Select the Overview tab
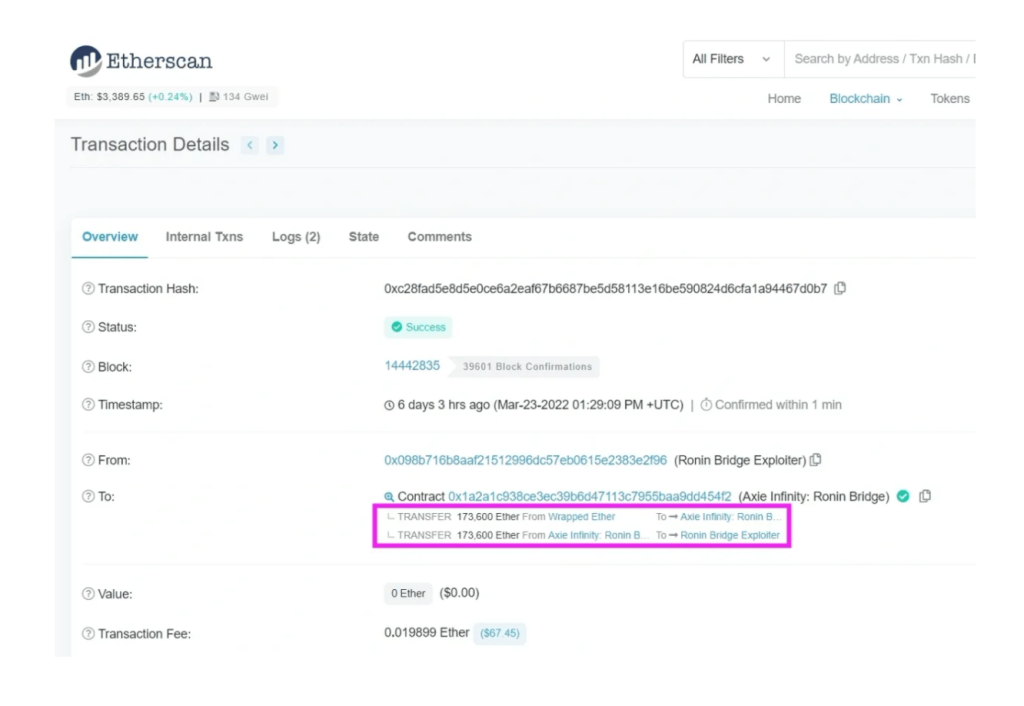This screenshot has width=1024, height=706. [x=110, y=237]
